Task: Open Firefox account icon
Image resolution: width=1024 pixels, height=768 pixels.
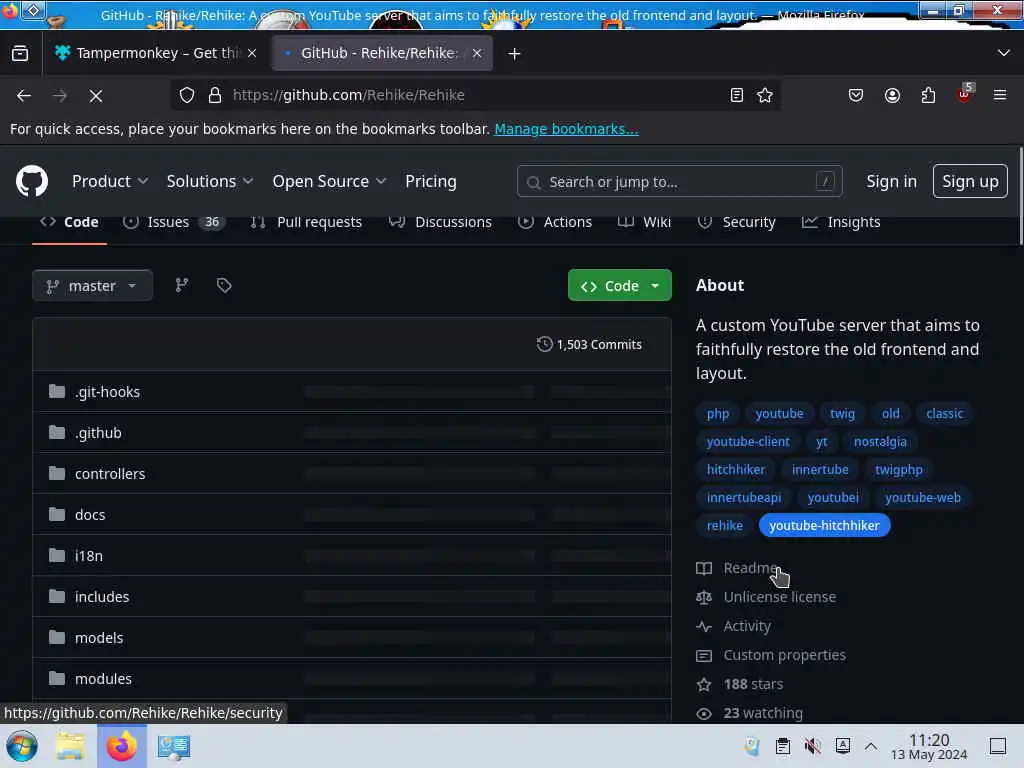Action: click(x=892, y=95)
